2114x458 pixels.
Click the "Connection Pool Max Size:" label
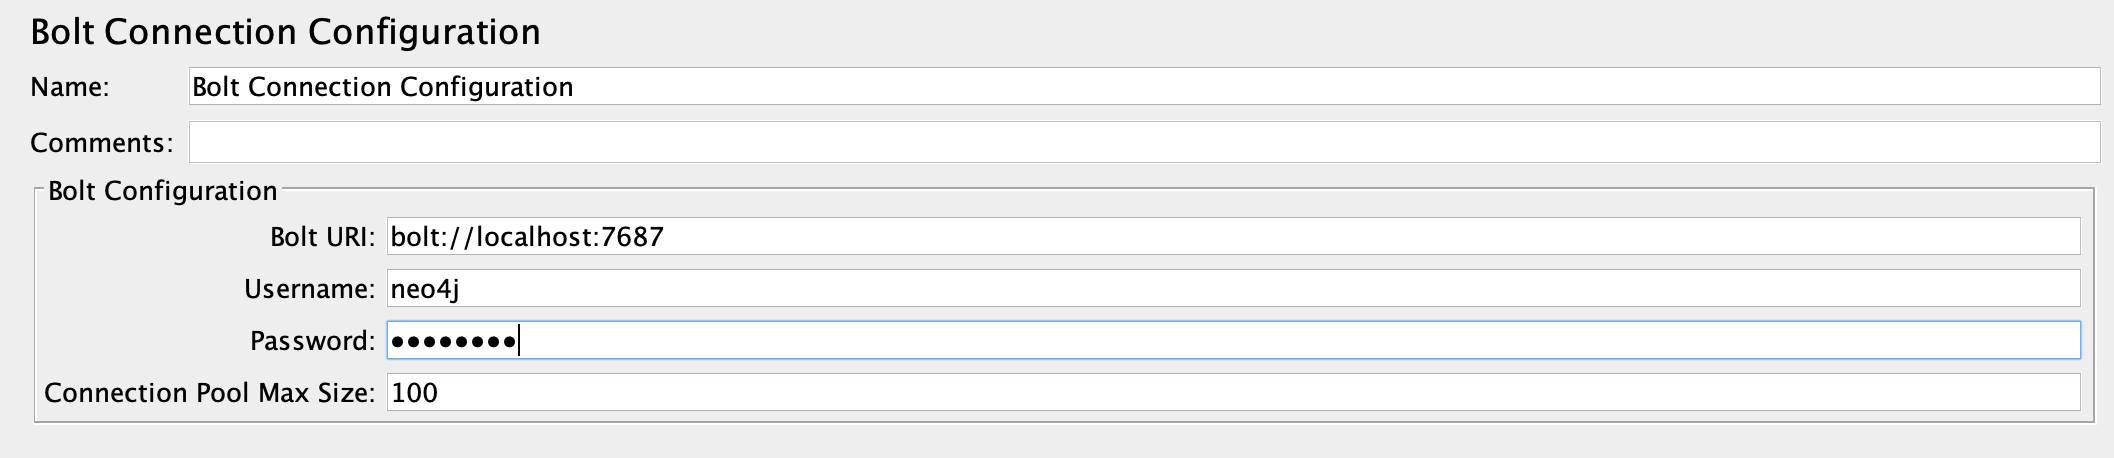pos(209,393)
